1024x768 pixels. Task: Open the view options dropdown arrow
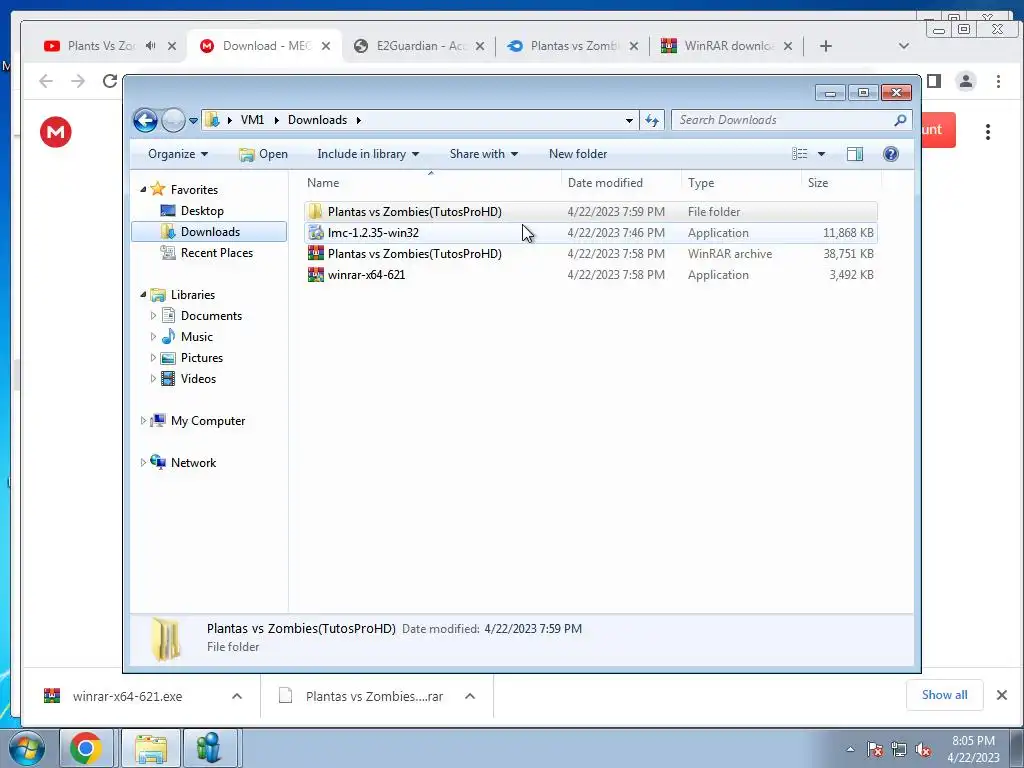pyautogui.click(x=822, y=154)
